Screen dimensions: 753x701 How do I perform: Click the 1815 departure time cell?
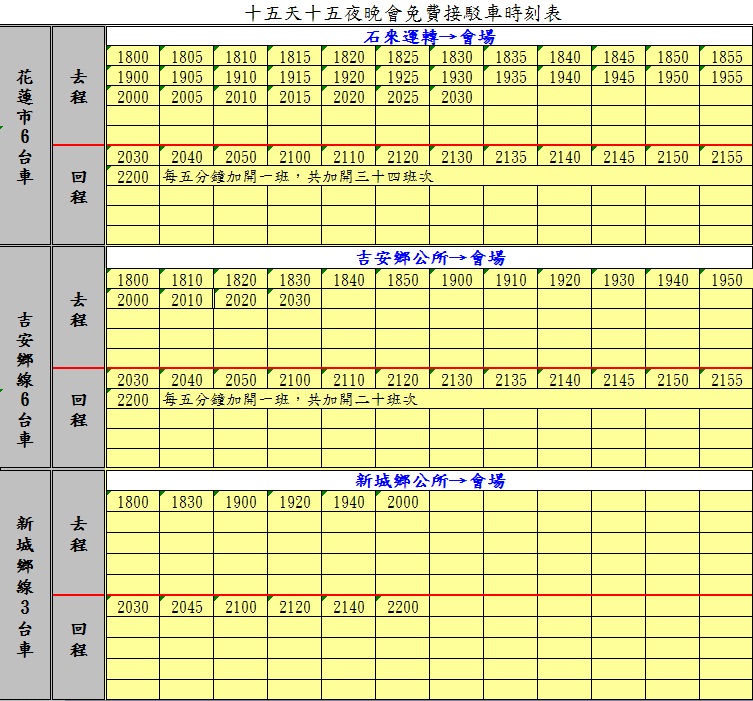[295, 57]
